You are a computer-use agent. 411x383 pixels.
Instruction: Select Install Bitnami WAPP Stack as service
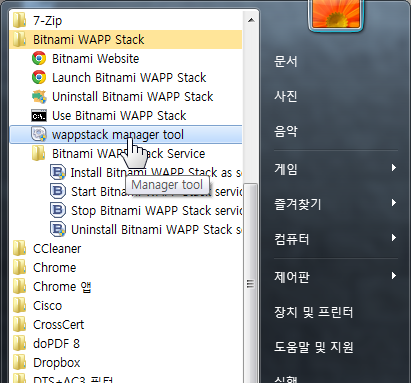[x=156, y=173]
